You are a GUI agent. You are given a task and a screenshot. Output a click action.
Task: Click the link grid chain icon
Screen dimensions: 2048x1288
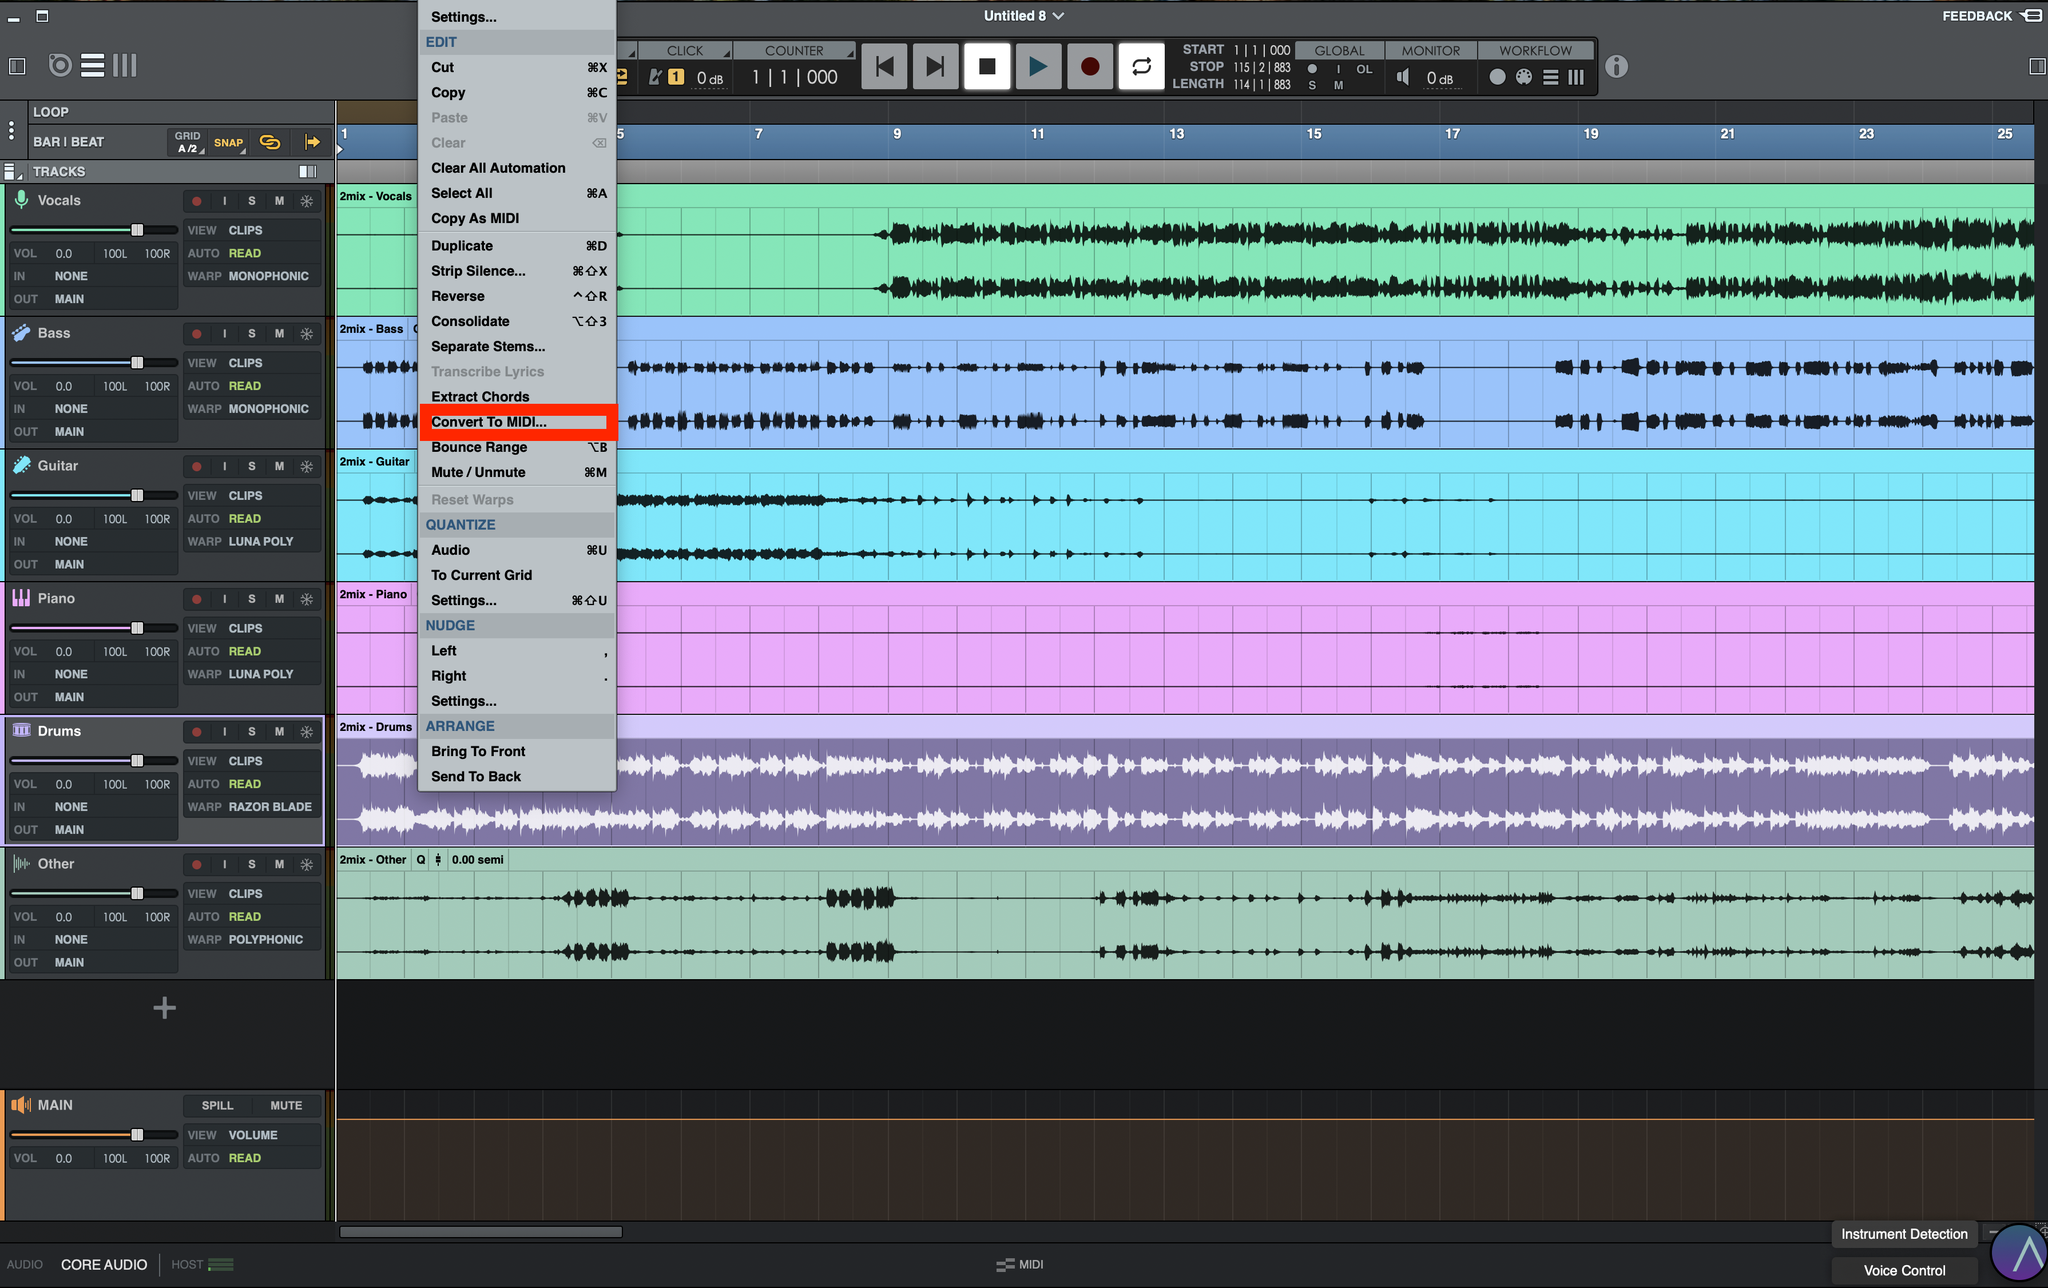[270, 142]
